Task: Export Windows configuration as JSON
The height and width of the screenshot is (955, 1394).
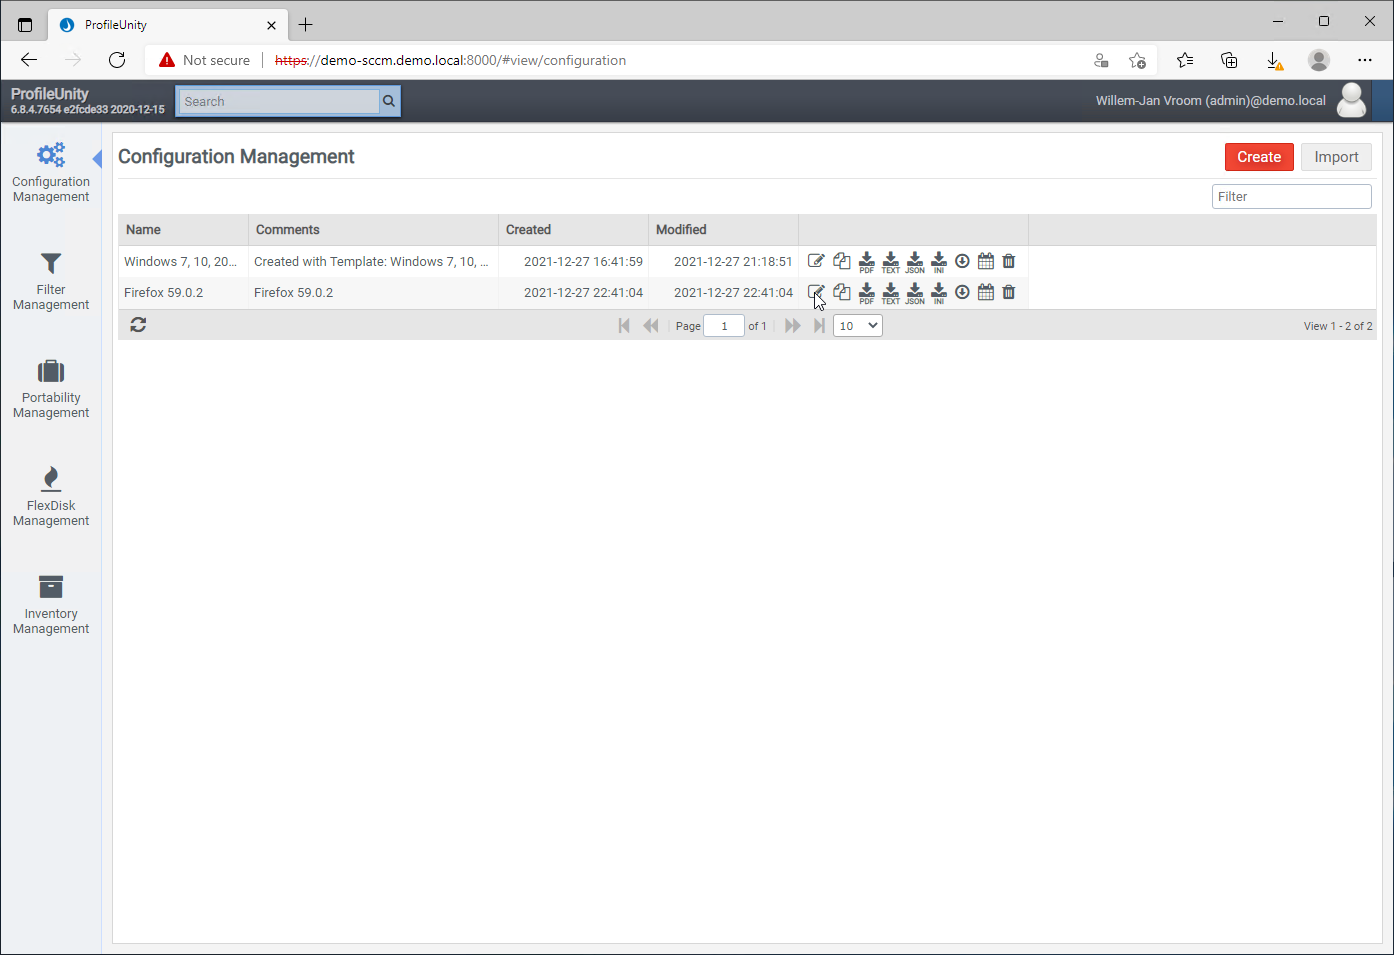Action: point(914,261)
